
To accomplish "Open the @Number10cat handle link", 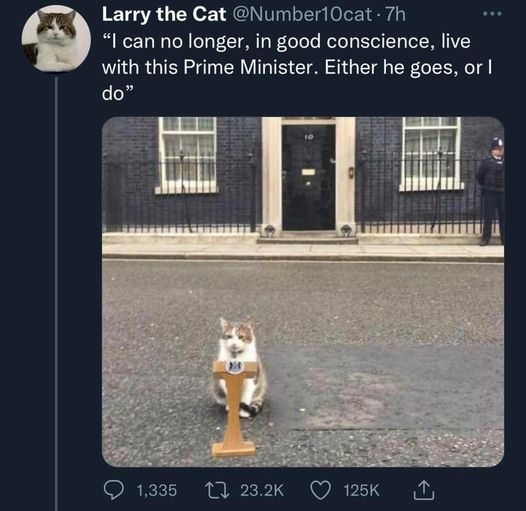I will click(x=302, y=15).
